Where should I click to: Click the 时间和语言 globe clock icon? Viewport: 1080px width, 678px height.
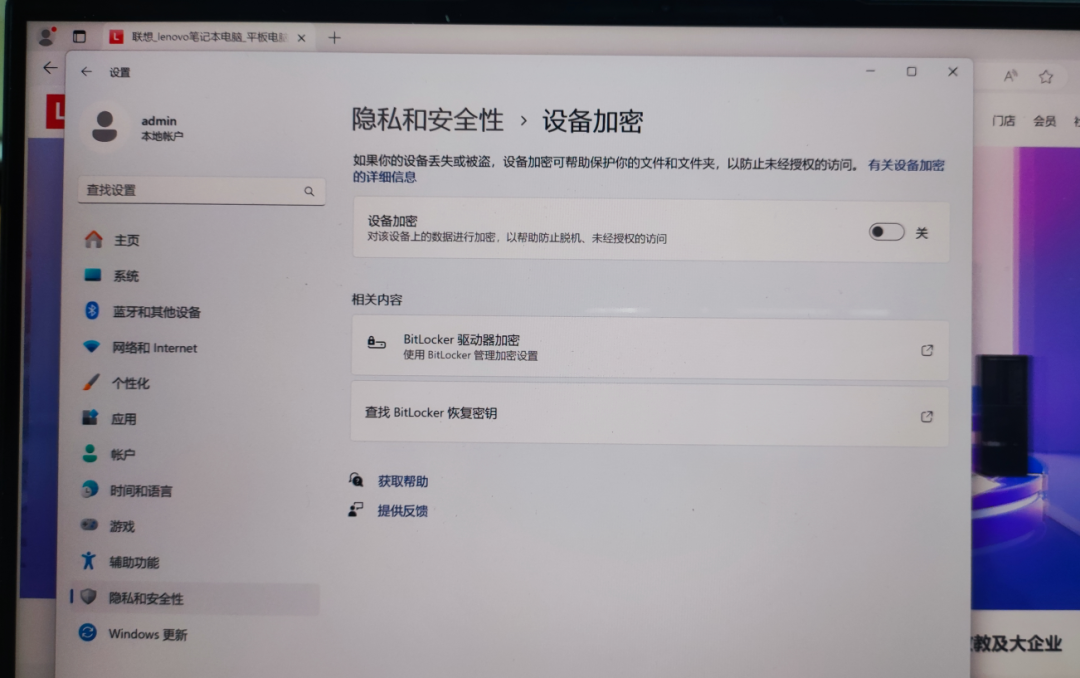90,490
